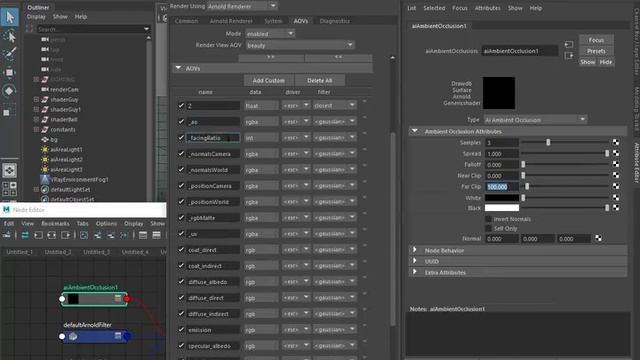
Task: Open Attribute Editor Selected menu
Action: pyautogui.click(x=434, y=8)
